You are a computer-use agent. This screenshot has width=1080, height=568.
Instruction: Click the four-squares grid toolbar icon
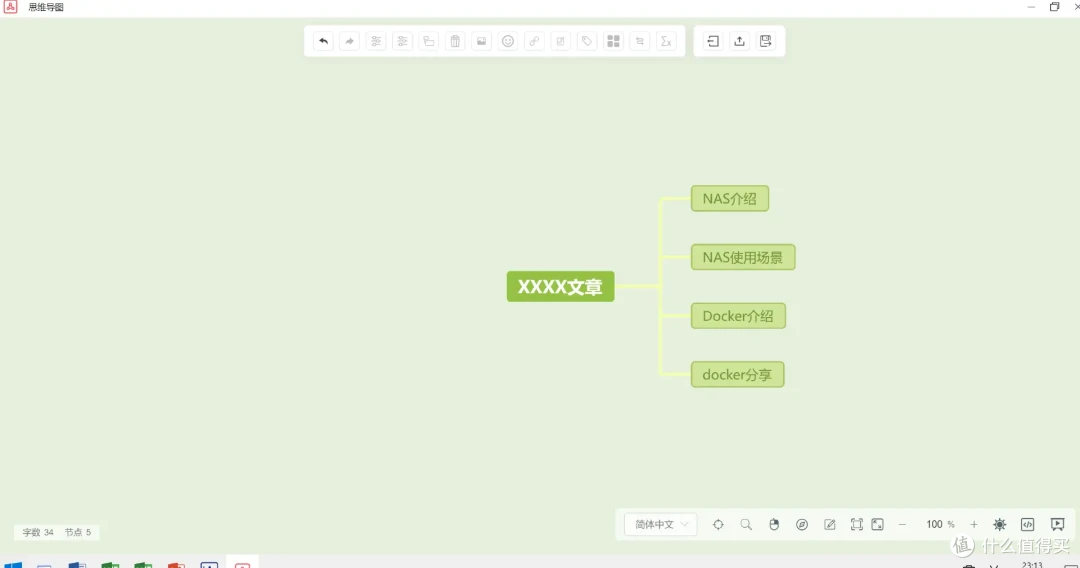(x=613, y=41)
